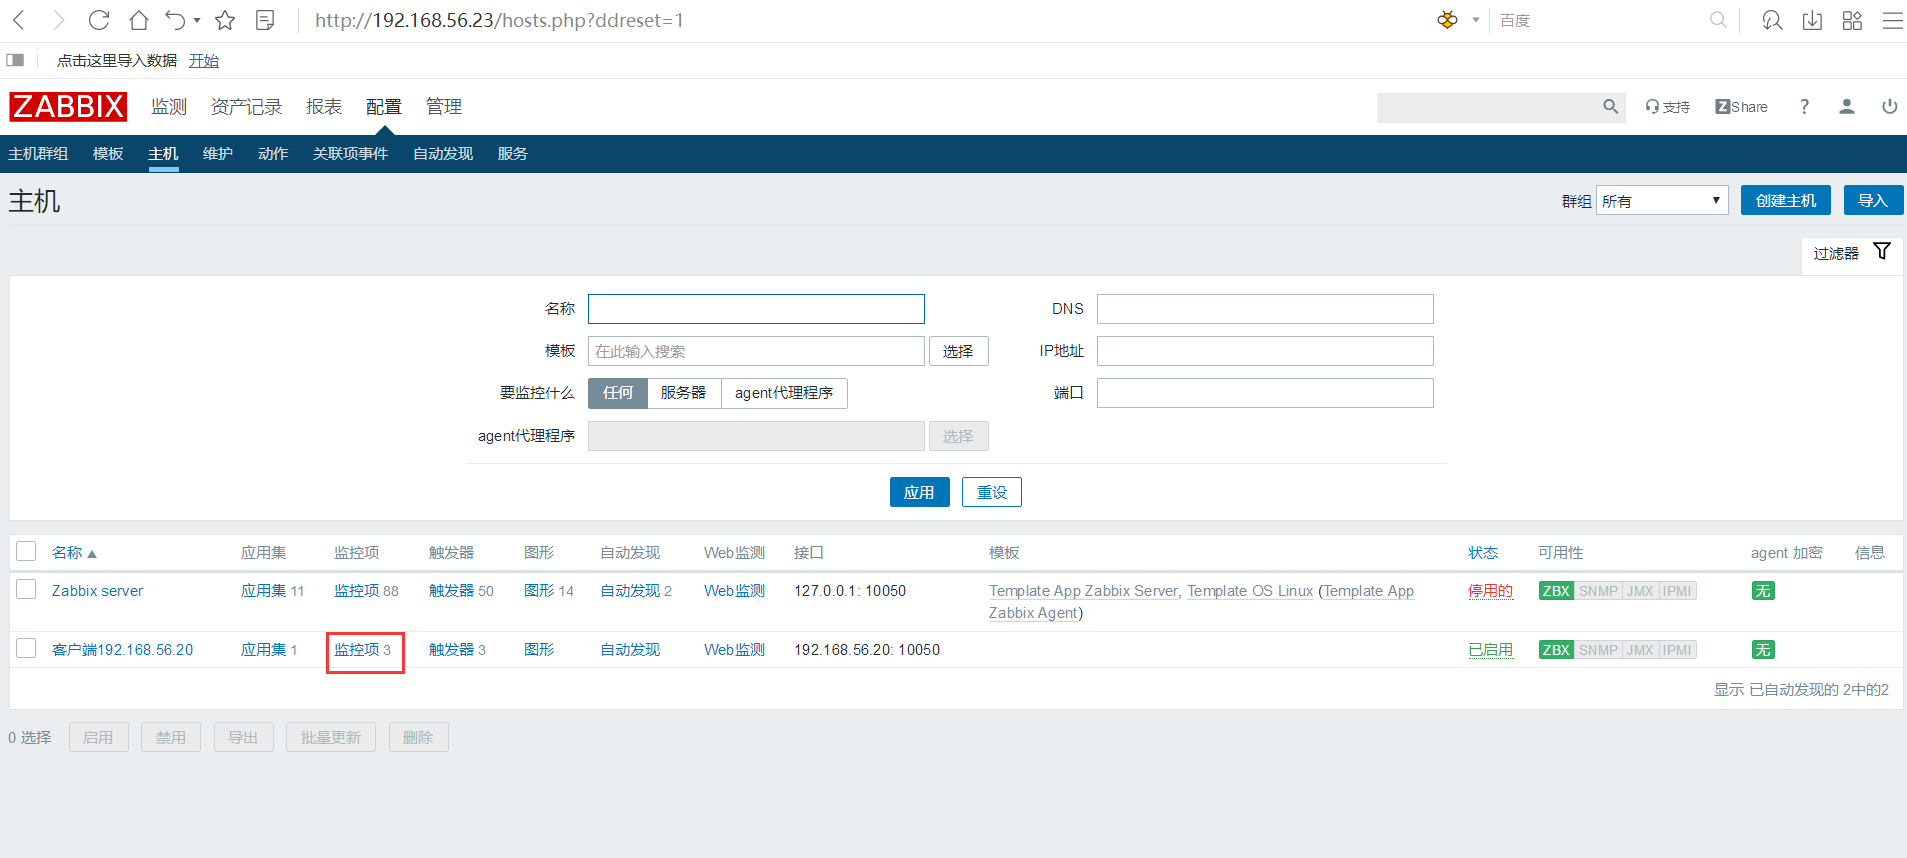Go forward using the browser forward arrow
The height and width of the screenshot is (858, 1907).
click(x=58, y=20)
